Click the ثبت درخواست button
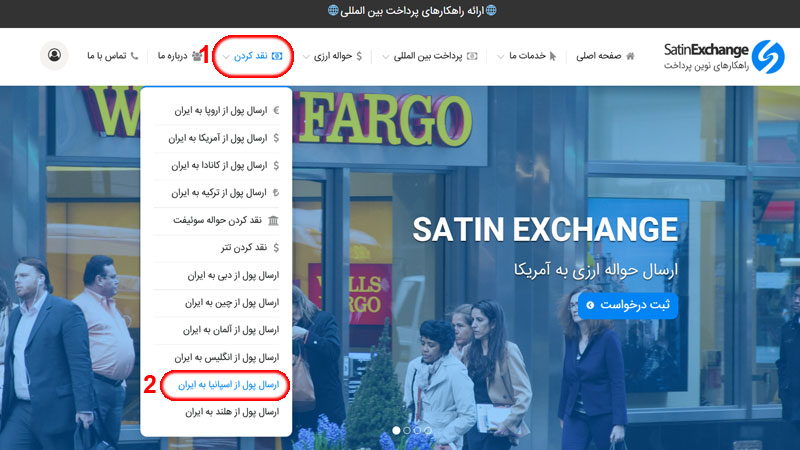The height and width of the screenshot is (450, 800). point(628,305)
